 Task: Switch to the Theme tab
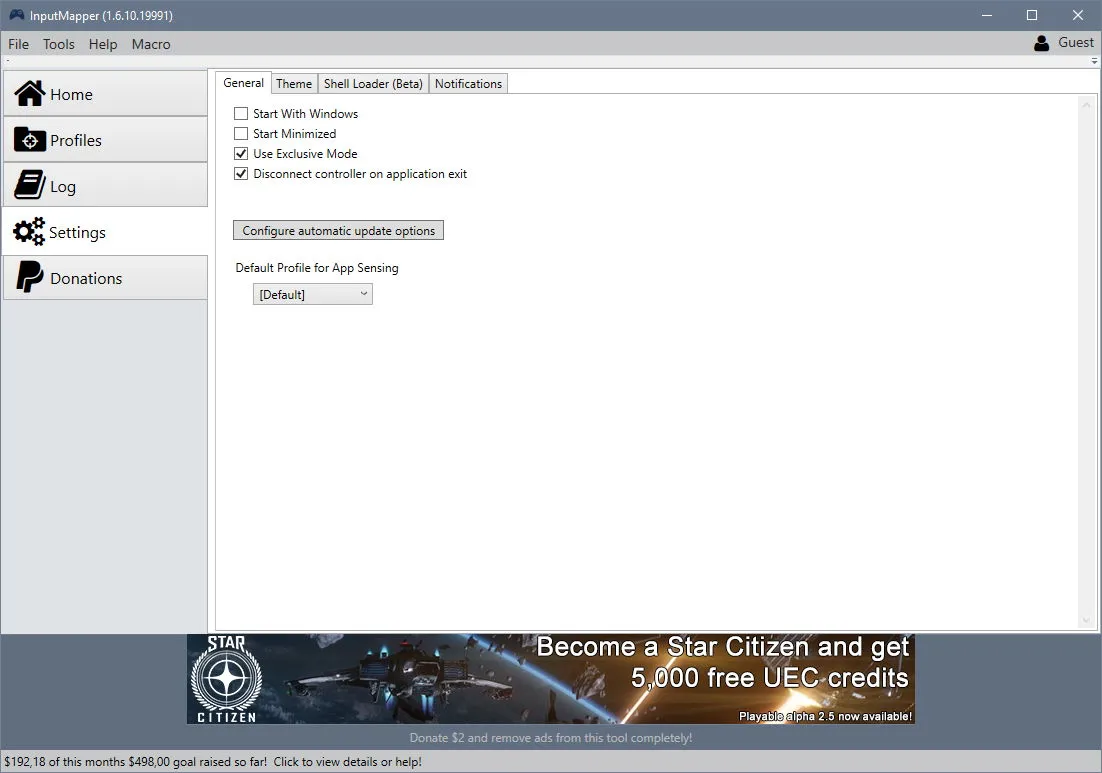[294, 84]
